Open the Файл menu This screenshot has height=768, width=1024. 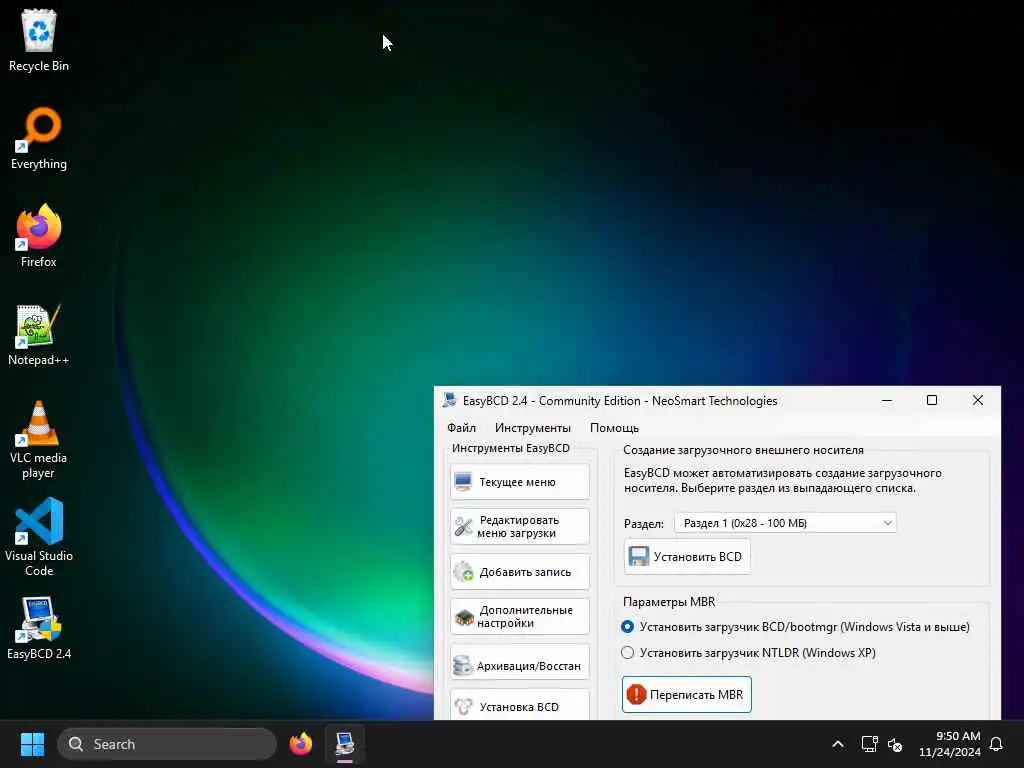(x=461, y=428)
